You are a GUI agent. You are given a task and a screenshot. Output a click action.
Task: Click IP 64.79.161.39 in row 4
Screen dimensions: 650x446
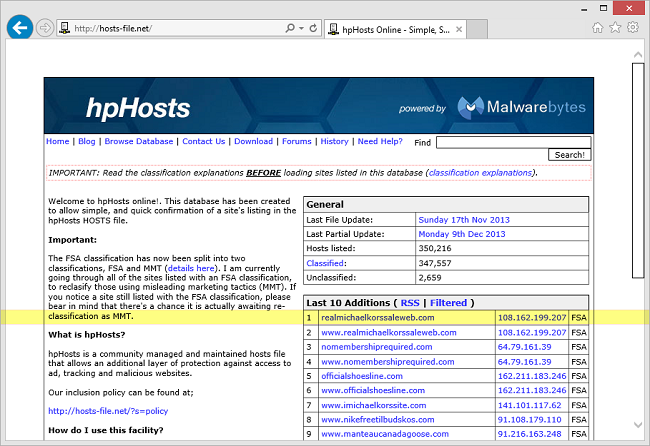[524, 361]
